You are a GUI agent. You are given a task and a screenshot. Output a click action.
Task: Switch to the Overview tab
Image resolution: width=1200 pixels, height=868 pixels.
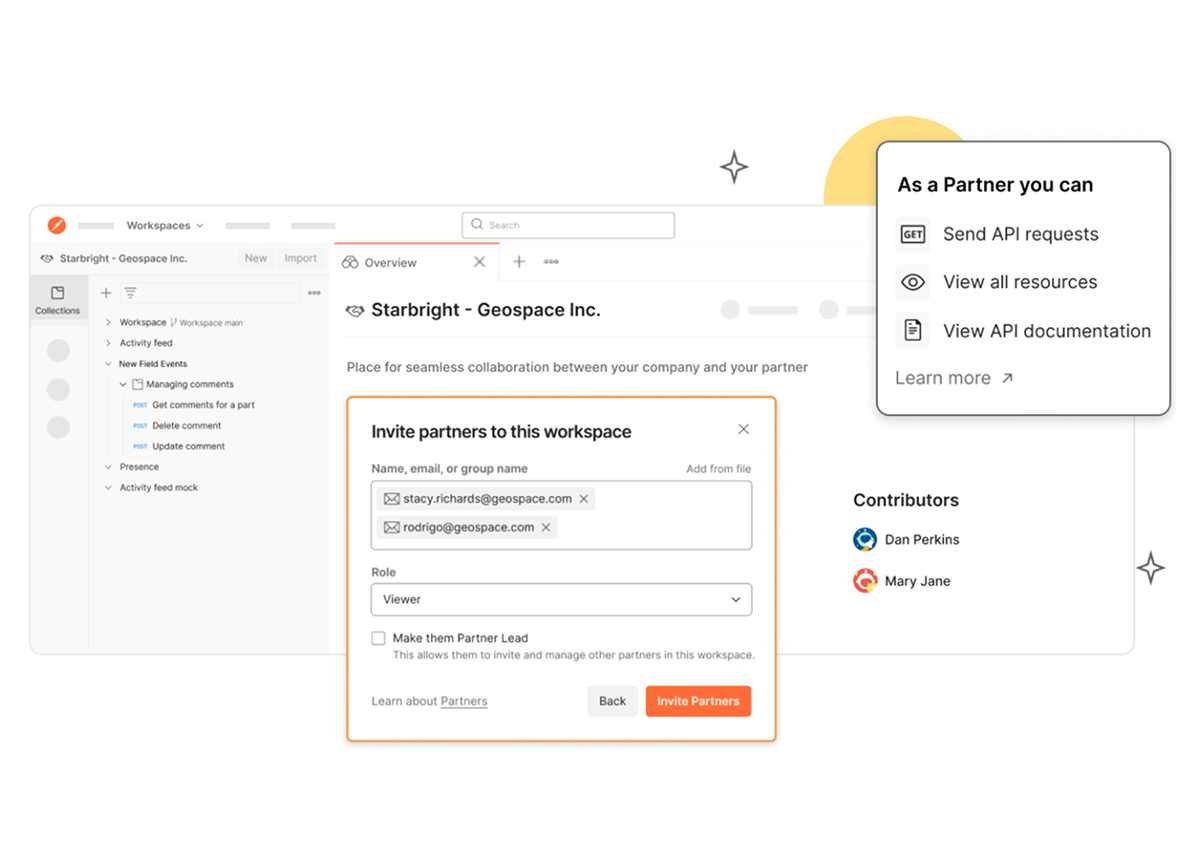pos(390,263)
